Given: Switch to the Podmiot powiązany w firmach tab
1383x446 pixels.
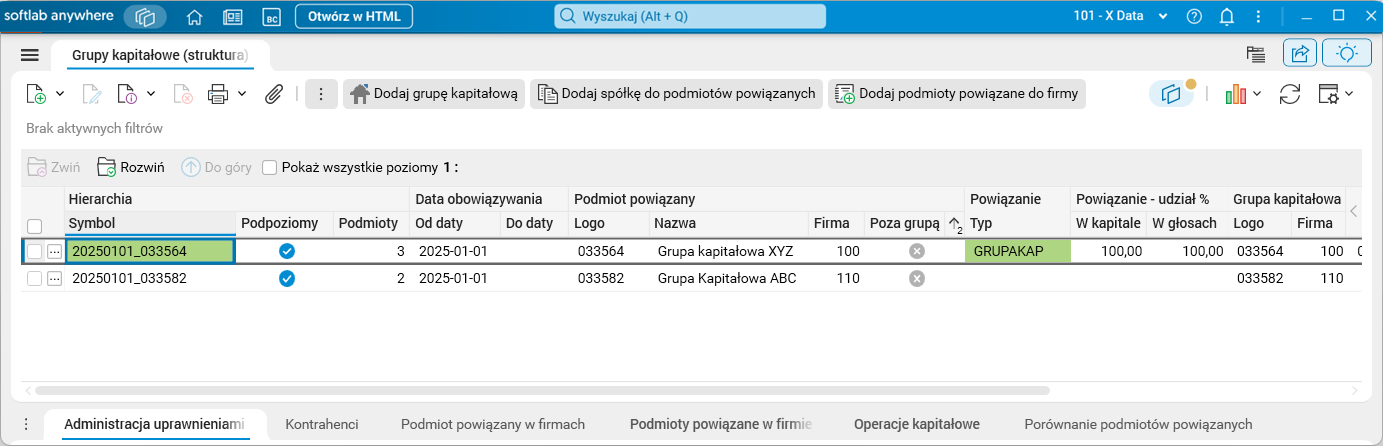Looking at the screenshot, I should tap(493, 424).
